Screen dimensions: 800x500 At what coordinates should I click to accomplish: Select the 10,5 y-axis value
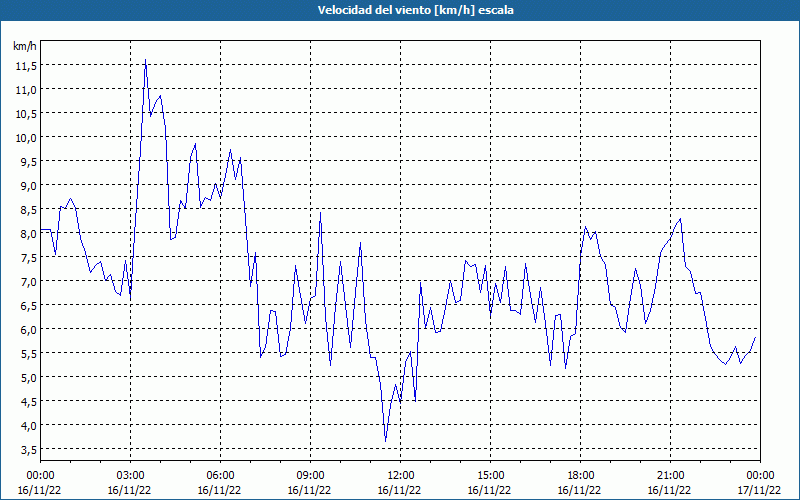pos(26,113)
